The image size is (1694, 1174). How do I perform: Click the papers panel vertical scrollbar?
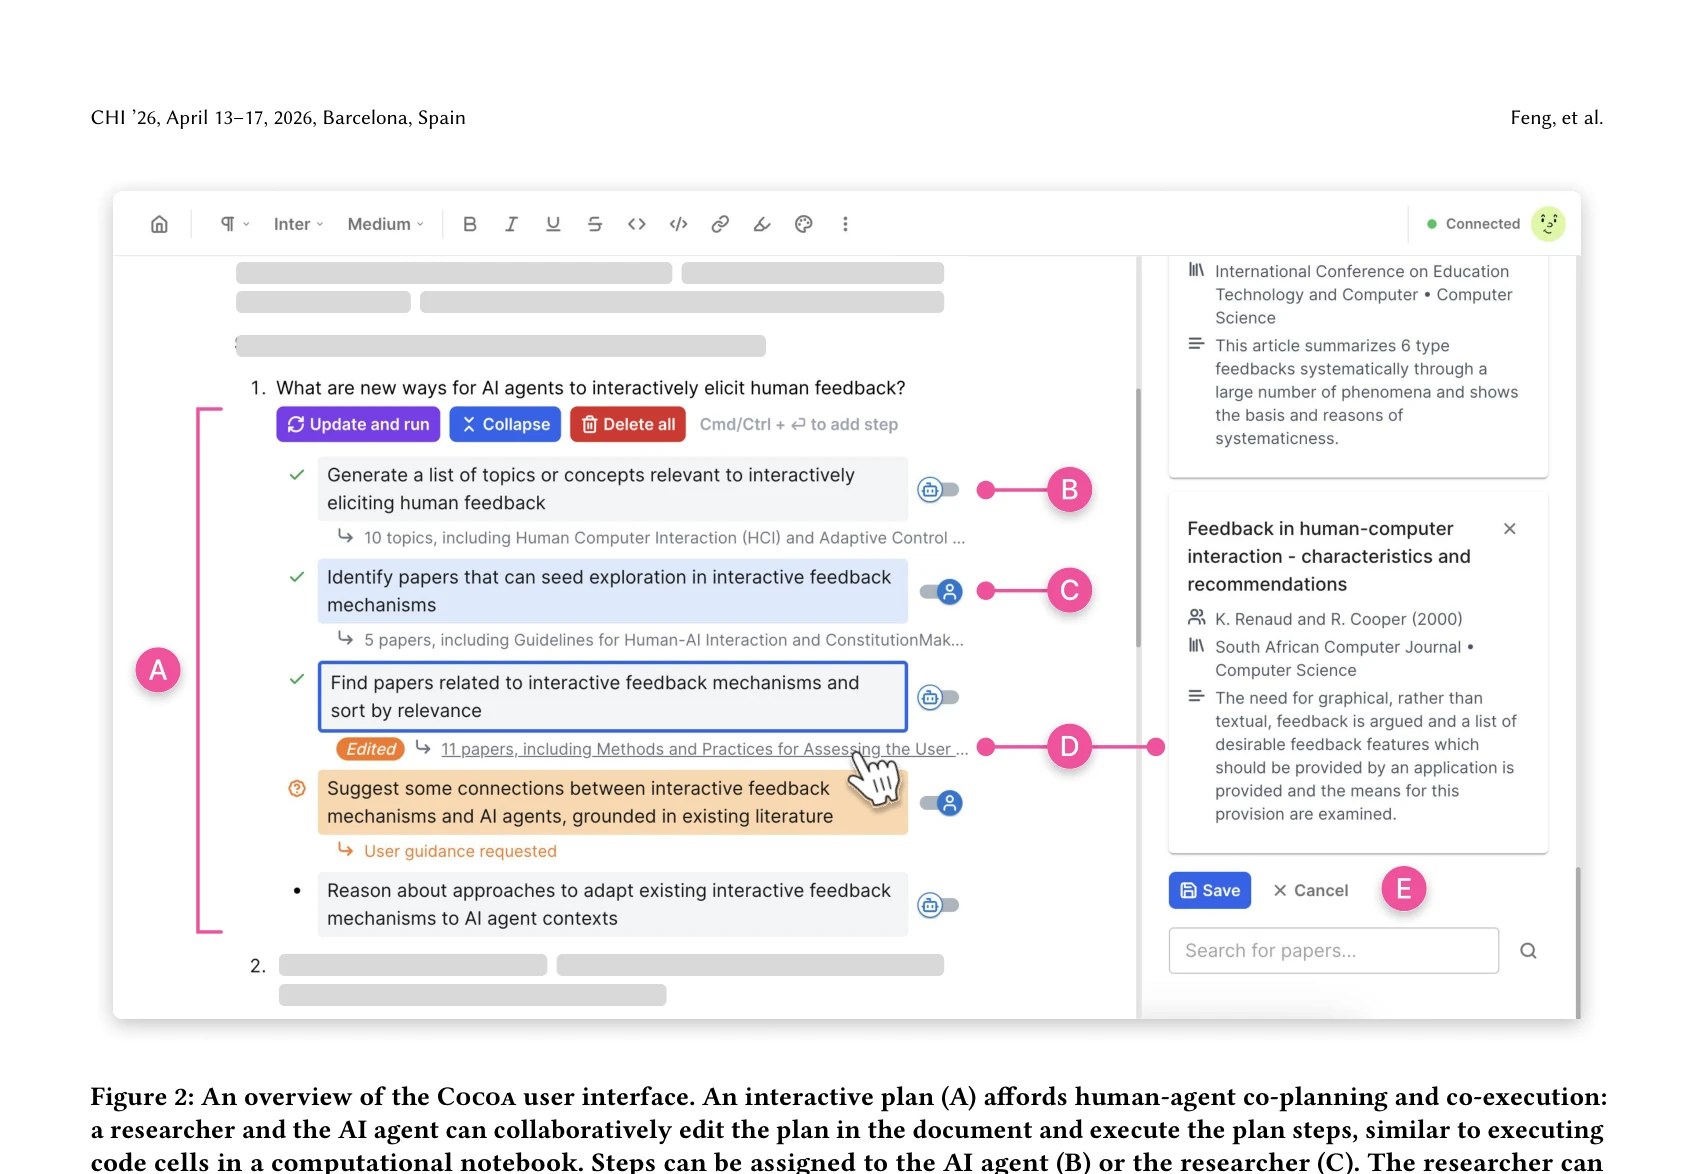[1578, 942]
